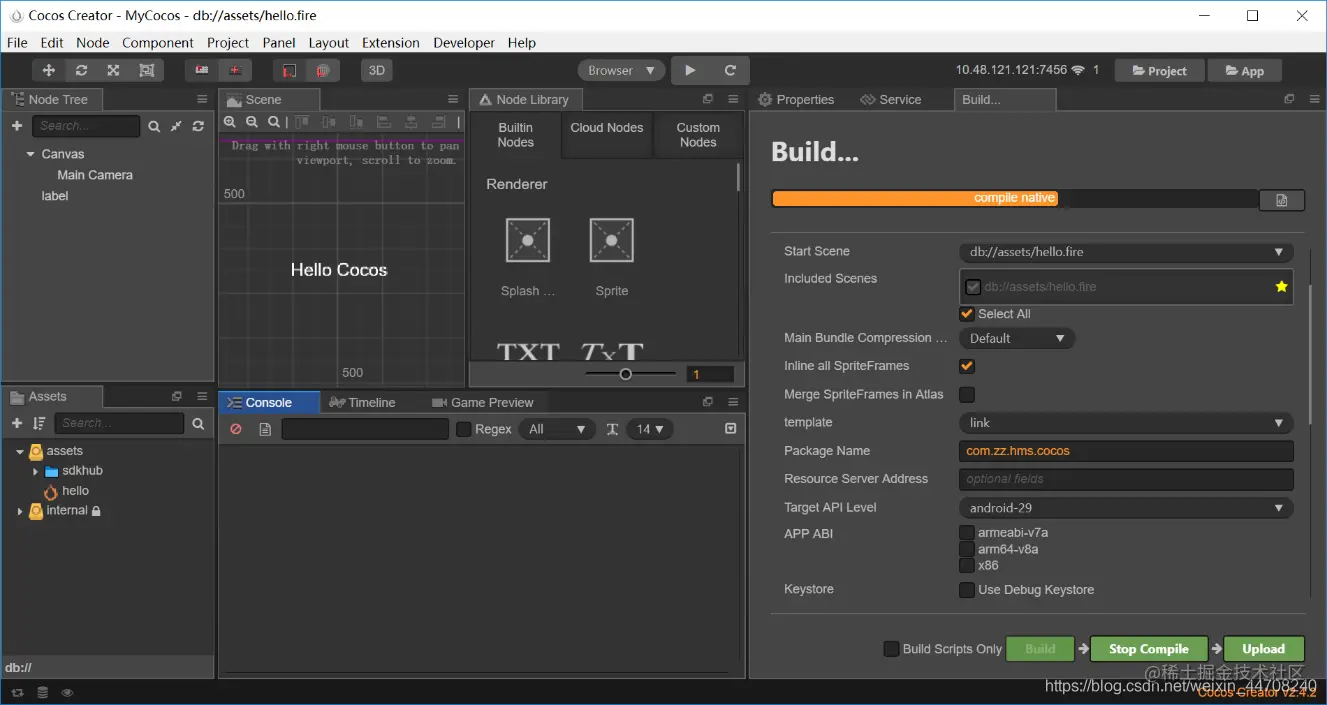Enable the armeabi-v7a ABI checkbox
The height and width of the screenshot is (705, 1327).
click(967, 532)
